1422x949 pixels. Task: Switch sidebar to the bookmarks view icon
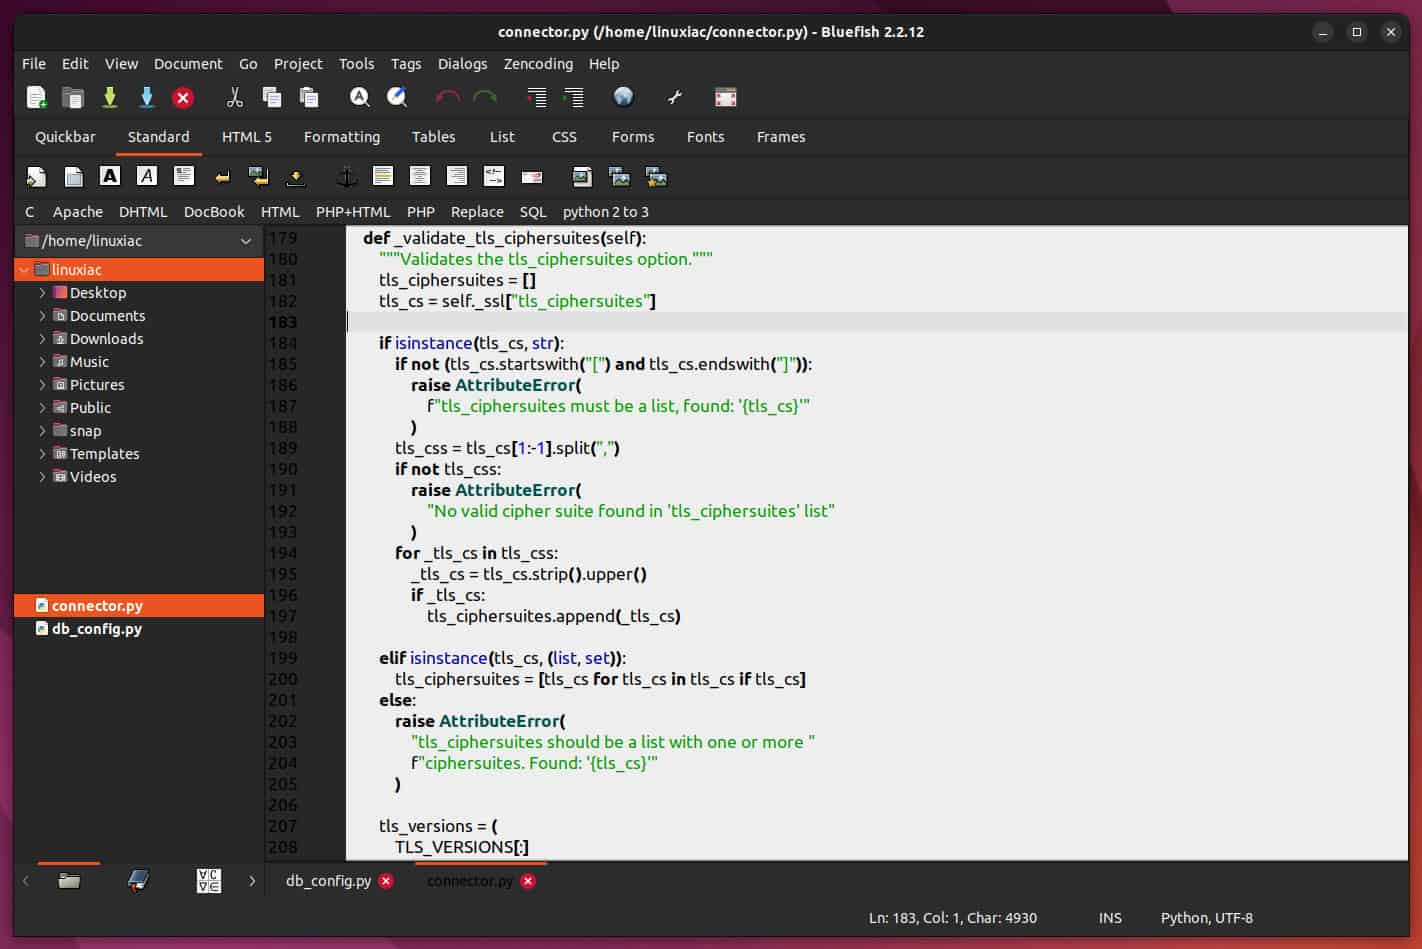[138, 881]
